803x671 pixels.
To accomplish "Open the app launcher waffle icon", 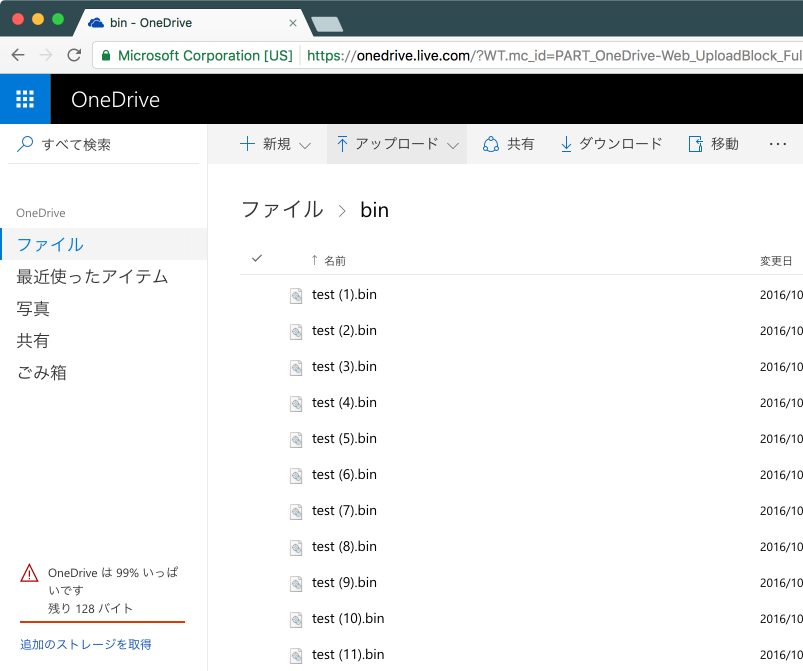I will click(25, 99).
